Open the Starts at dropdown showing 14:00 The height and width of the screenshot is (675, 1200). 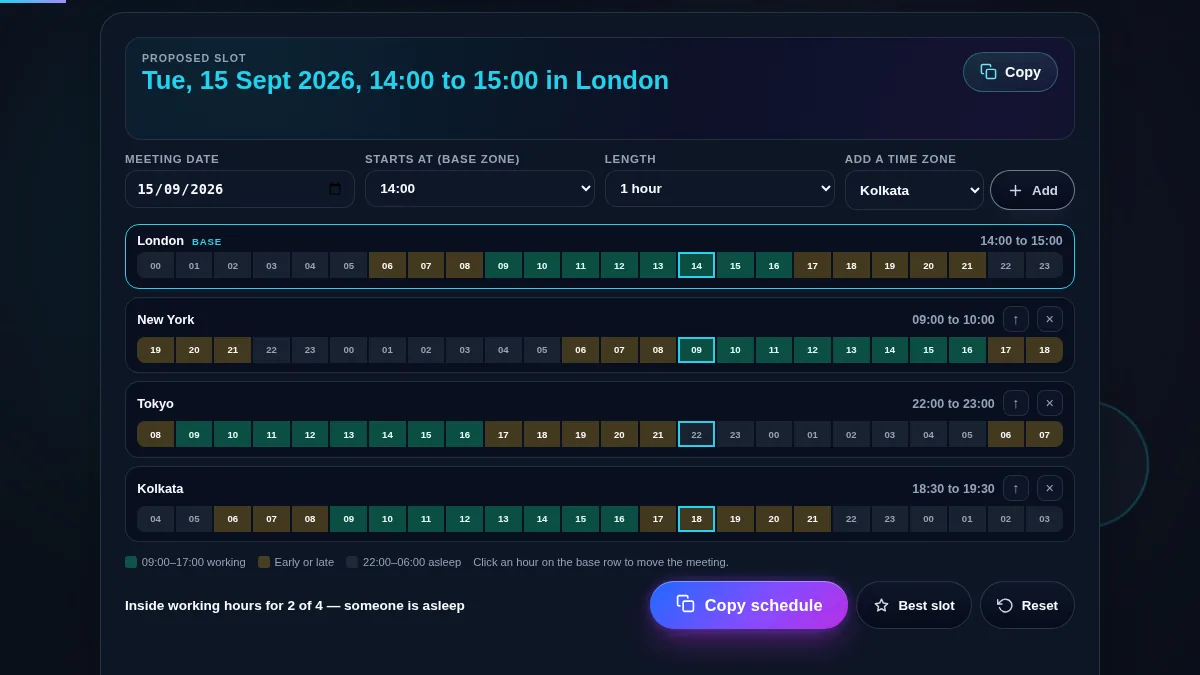pos(480,188)
